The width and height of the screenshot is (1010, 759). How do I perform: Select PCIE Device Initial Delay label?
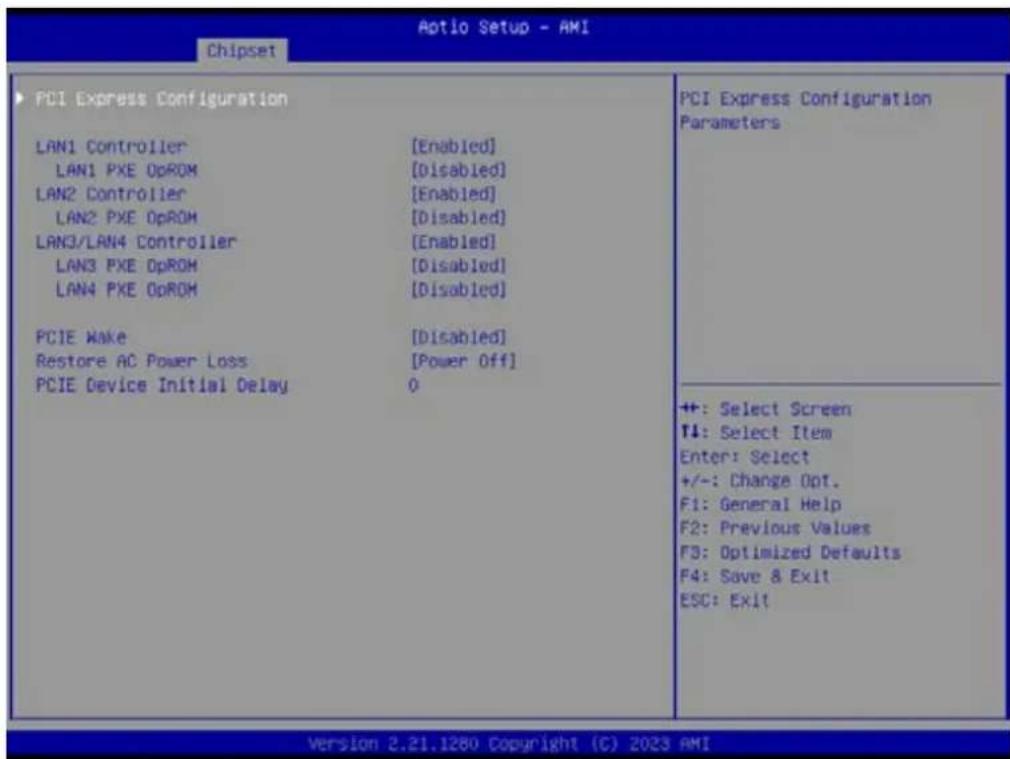(x=162, y=385)
